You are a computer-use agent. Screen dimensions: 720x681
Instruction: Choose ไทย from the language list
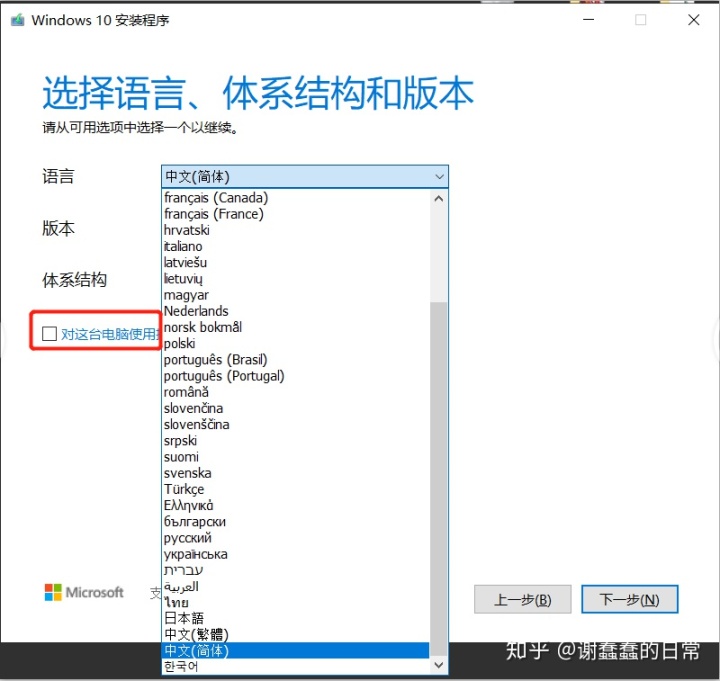click(x=296, y=602)
